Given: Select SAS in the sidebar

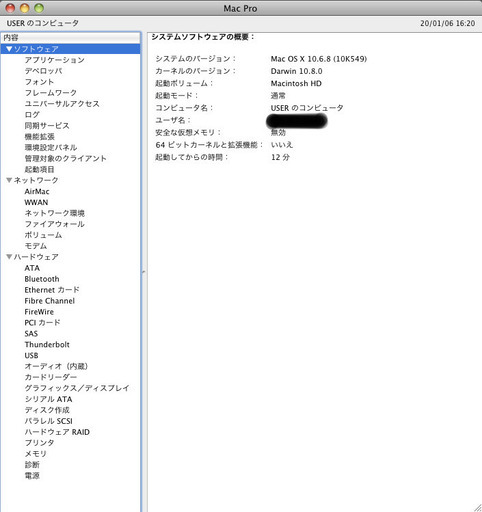Looking at the screenshot, I should coord(31,334).
